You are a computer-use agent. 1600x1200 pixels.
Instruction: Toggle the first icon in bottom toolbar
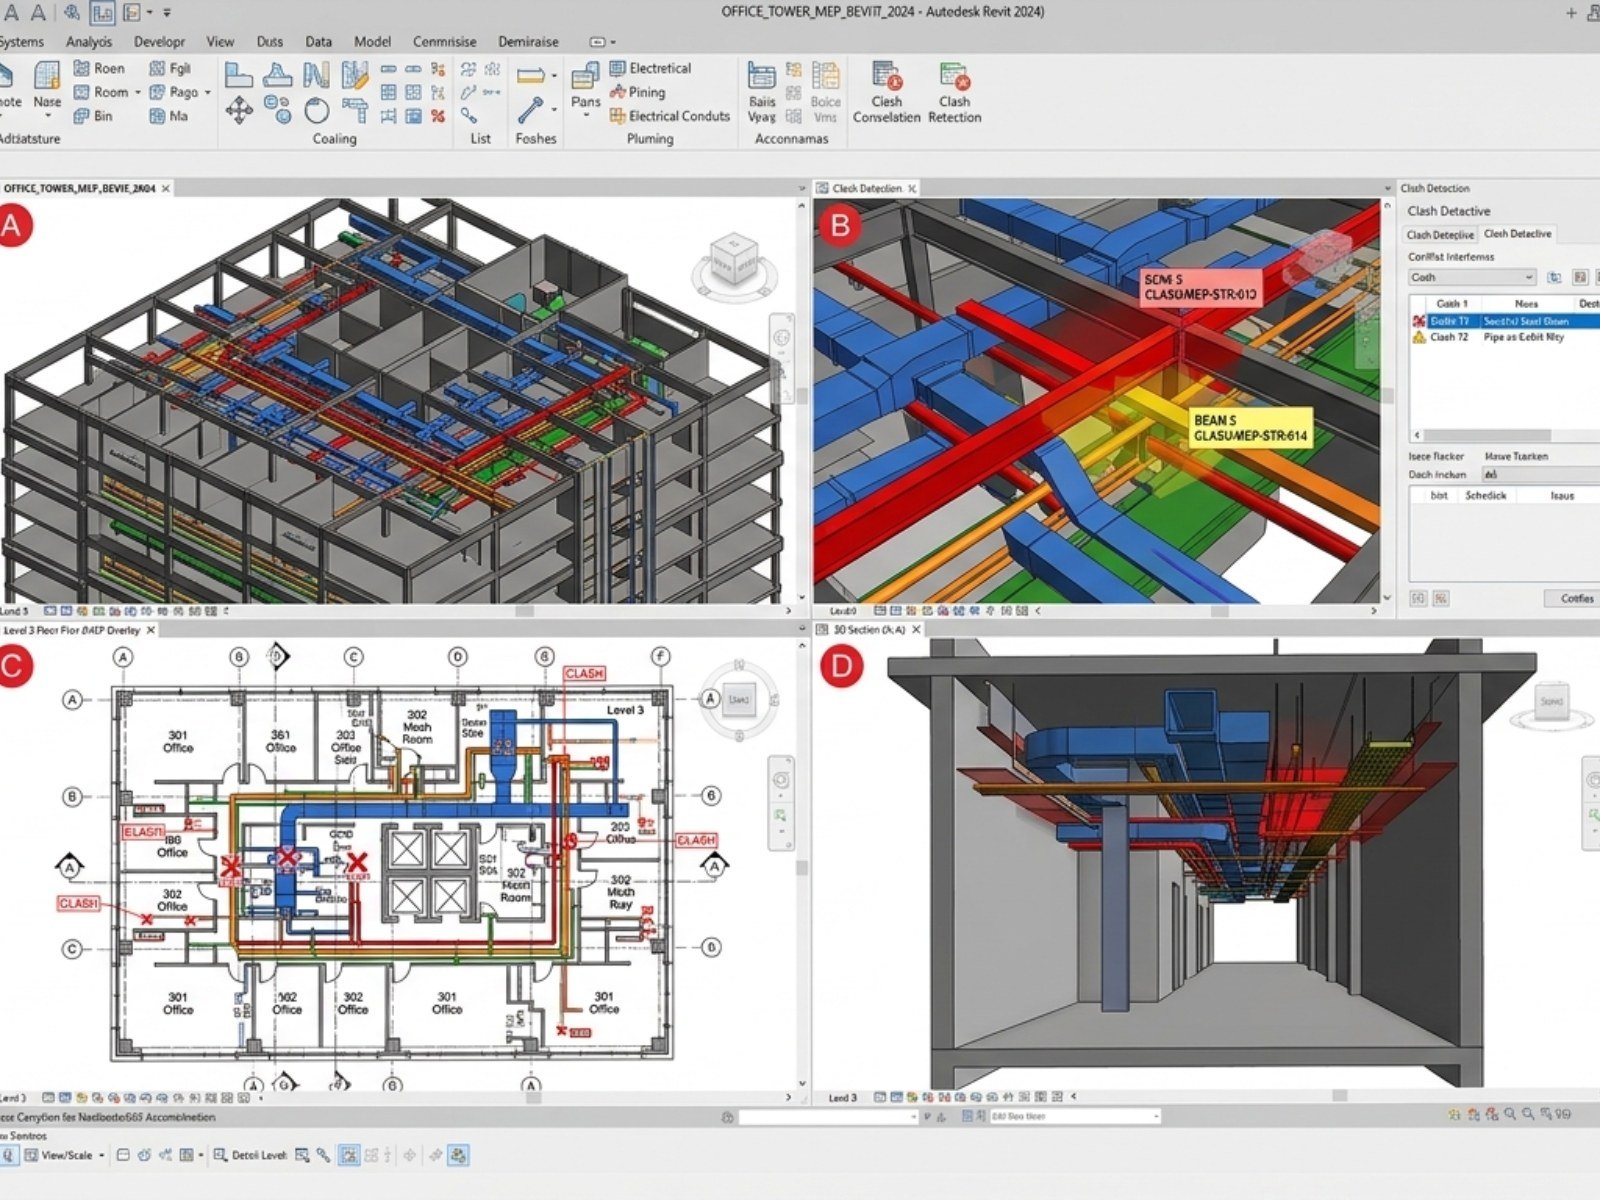[9, 1155]
